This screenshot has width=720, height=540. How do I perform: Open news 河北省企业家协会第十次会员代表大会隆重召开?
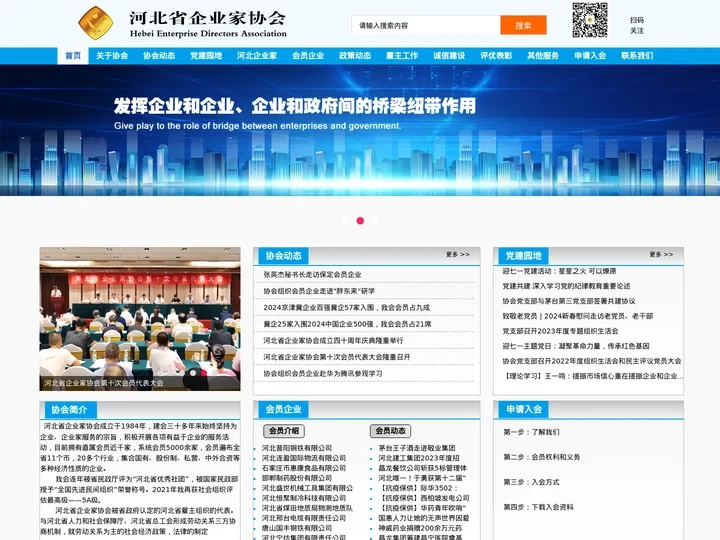click(337, 357)
